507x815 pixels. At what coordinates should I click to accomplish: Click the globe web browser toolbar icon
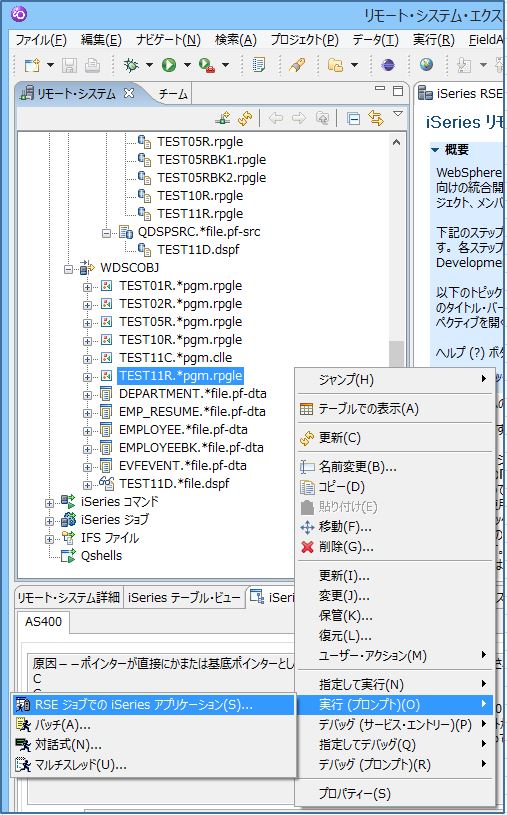(426, 65)
